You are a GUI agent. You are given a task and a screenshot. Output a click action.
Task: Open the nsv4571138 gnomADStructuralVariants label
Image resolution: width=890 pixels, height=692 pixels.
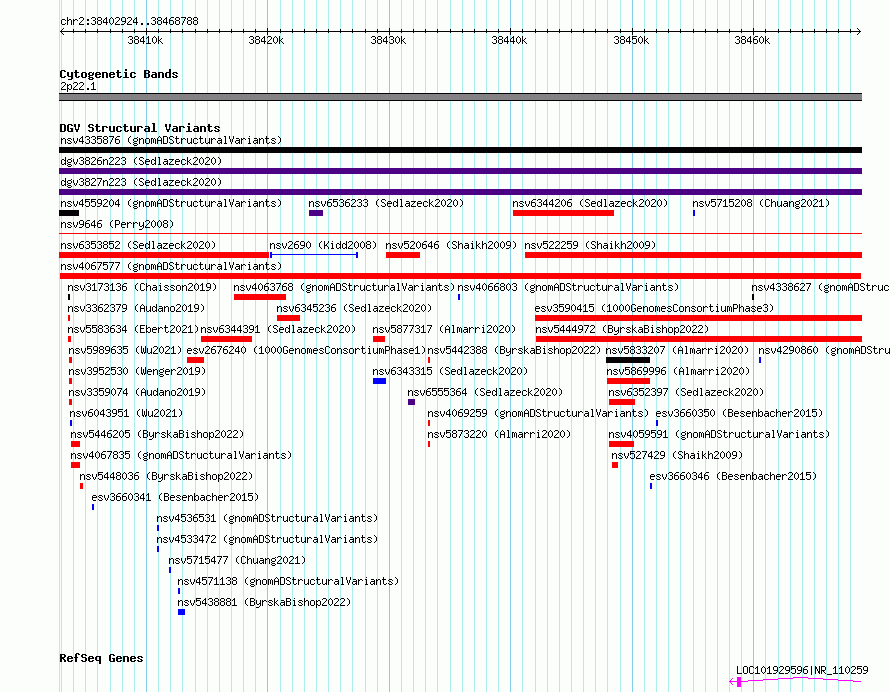click(x=288, y=581)
